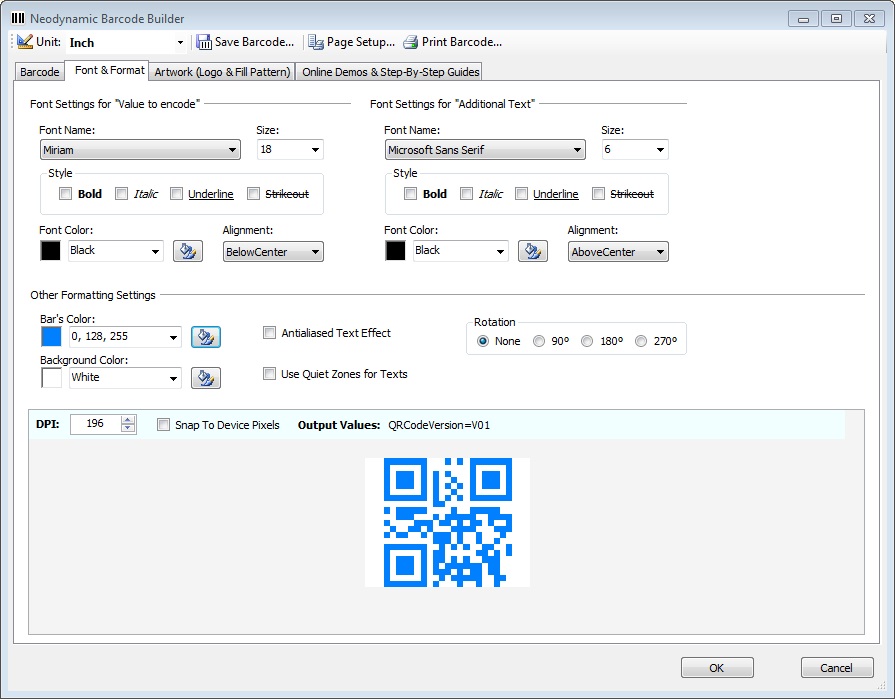Open the BelowCenter alignment dropdown
Screen dimensions: 895x699
click(x=273, y=252)
